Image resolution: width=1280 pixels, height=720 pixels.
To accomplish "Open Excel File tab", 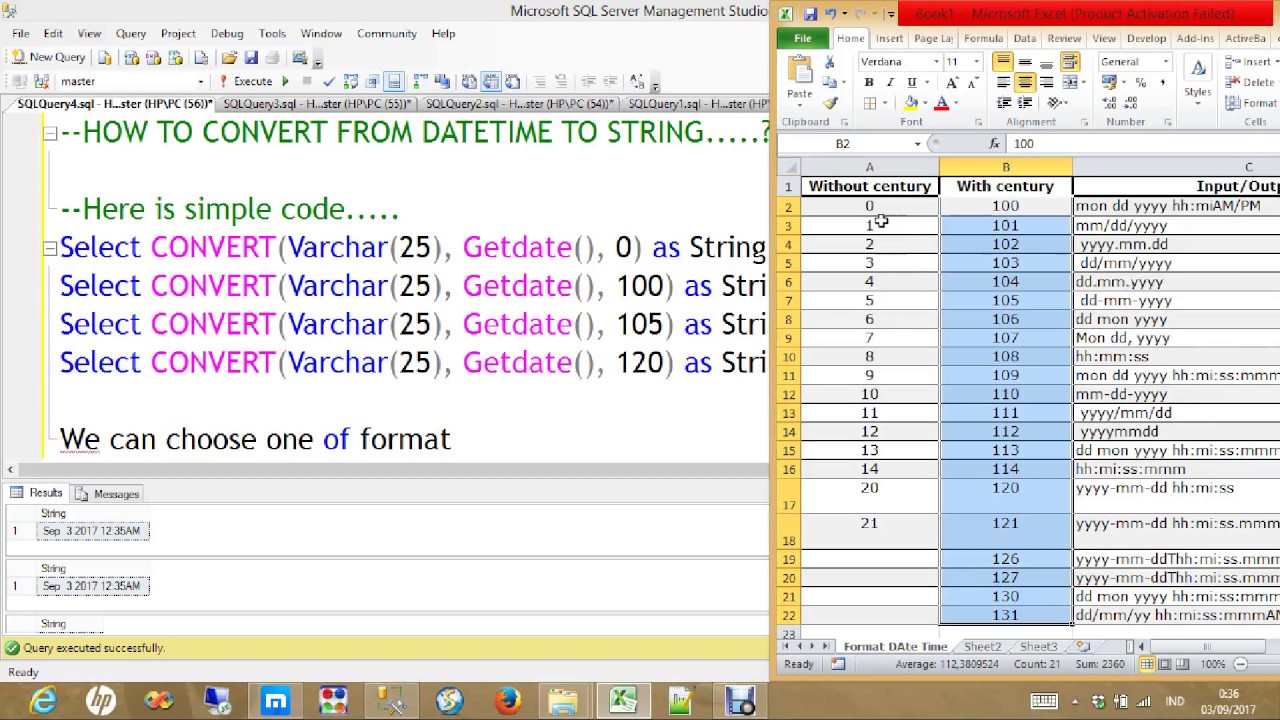I will [x=802, y=38].
